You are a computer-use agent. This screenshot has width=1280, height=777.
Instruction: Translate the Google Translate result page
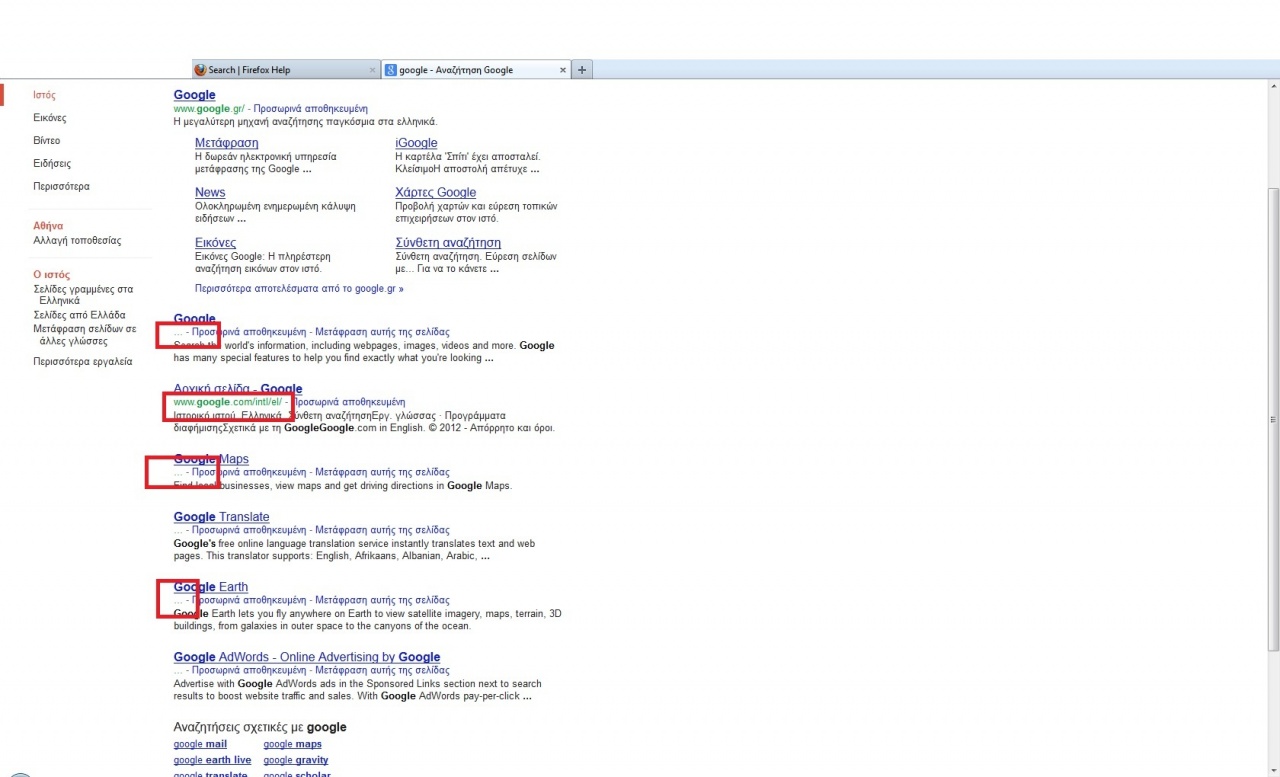tap(382, 530)
